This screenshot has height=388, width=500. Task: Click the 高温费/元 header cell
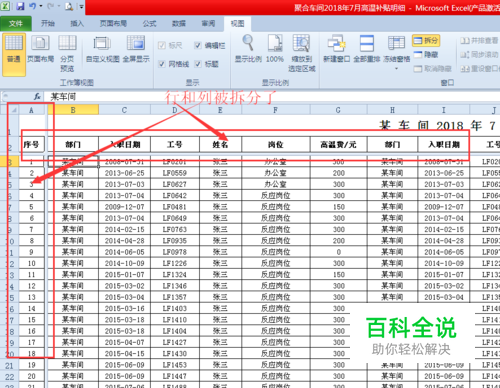(338, 144)
